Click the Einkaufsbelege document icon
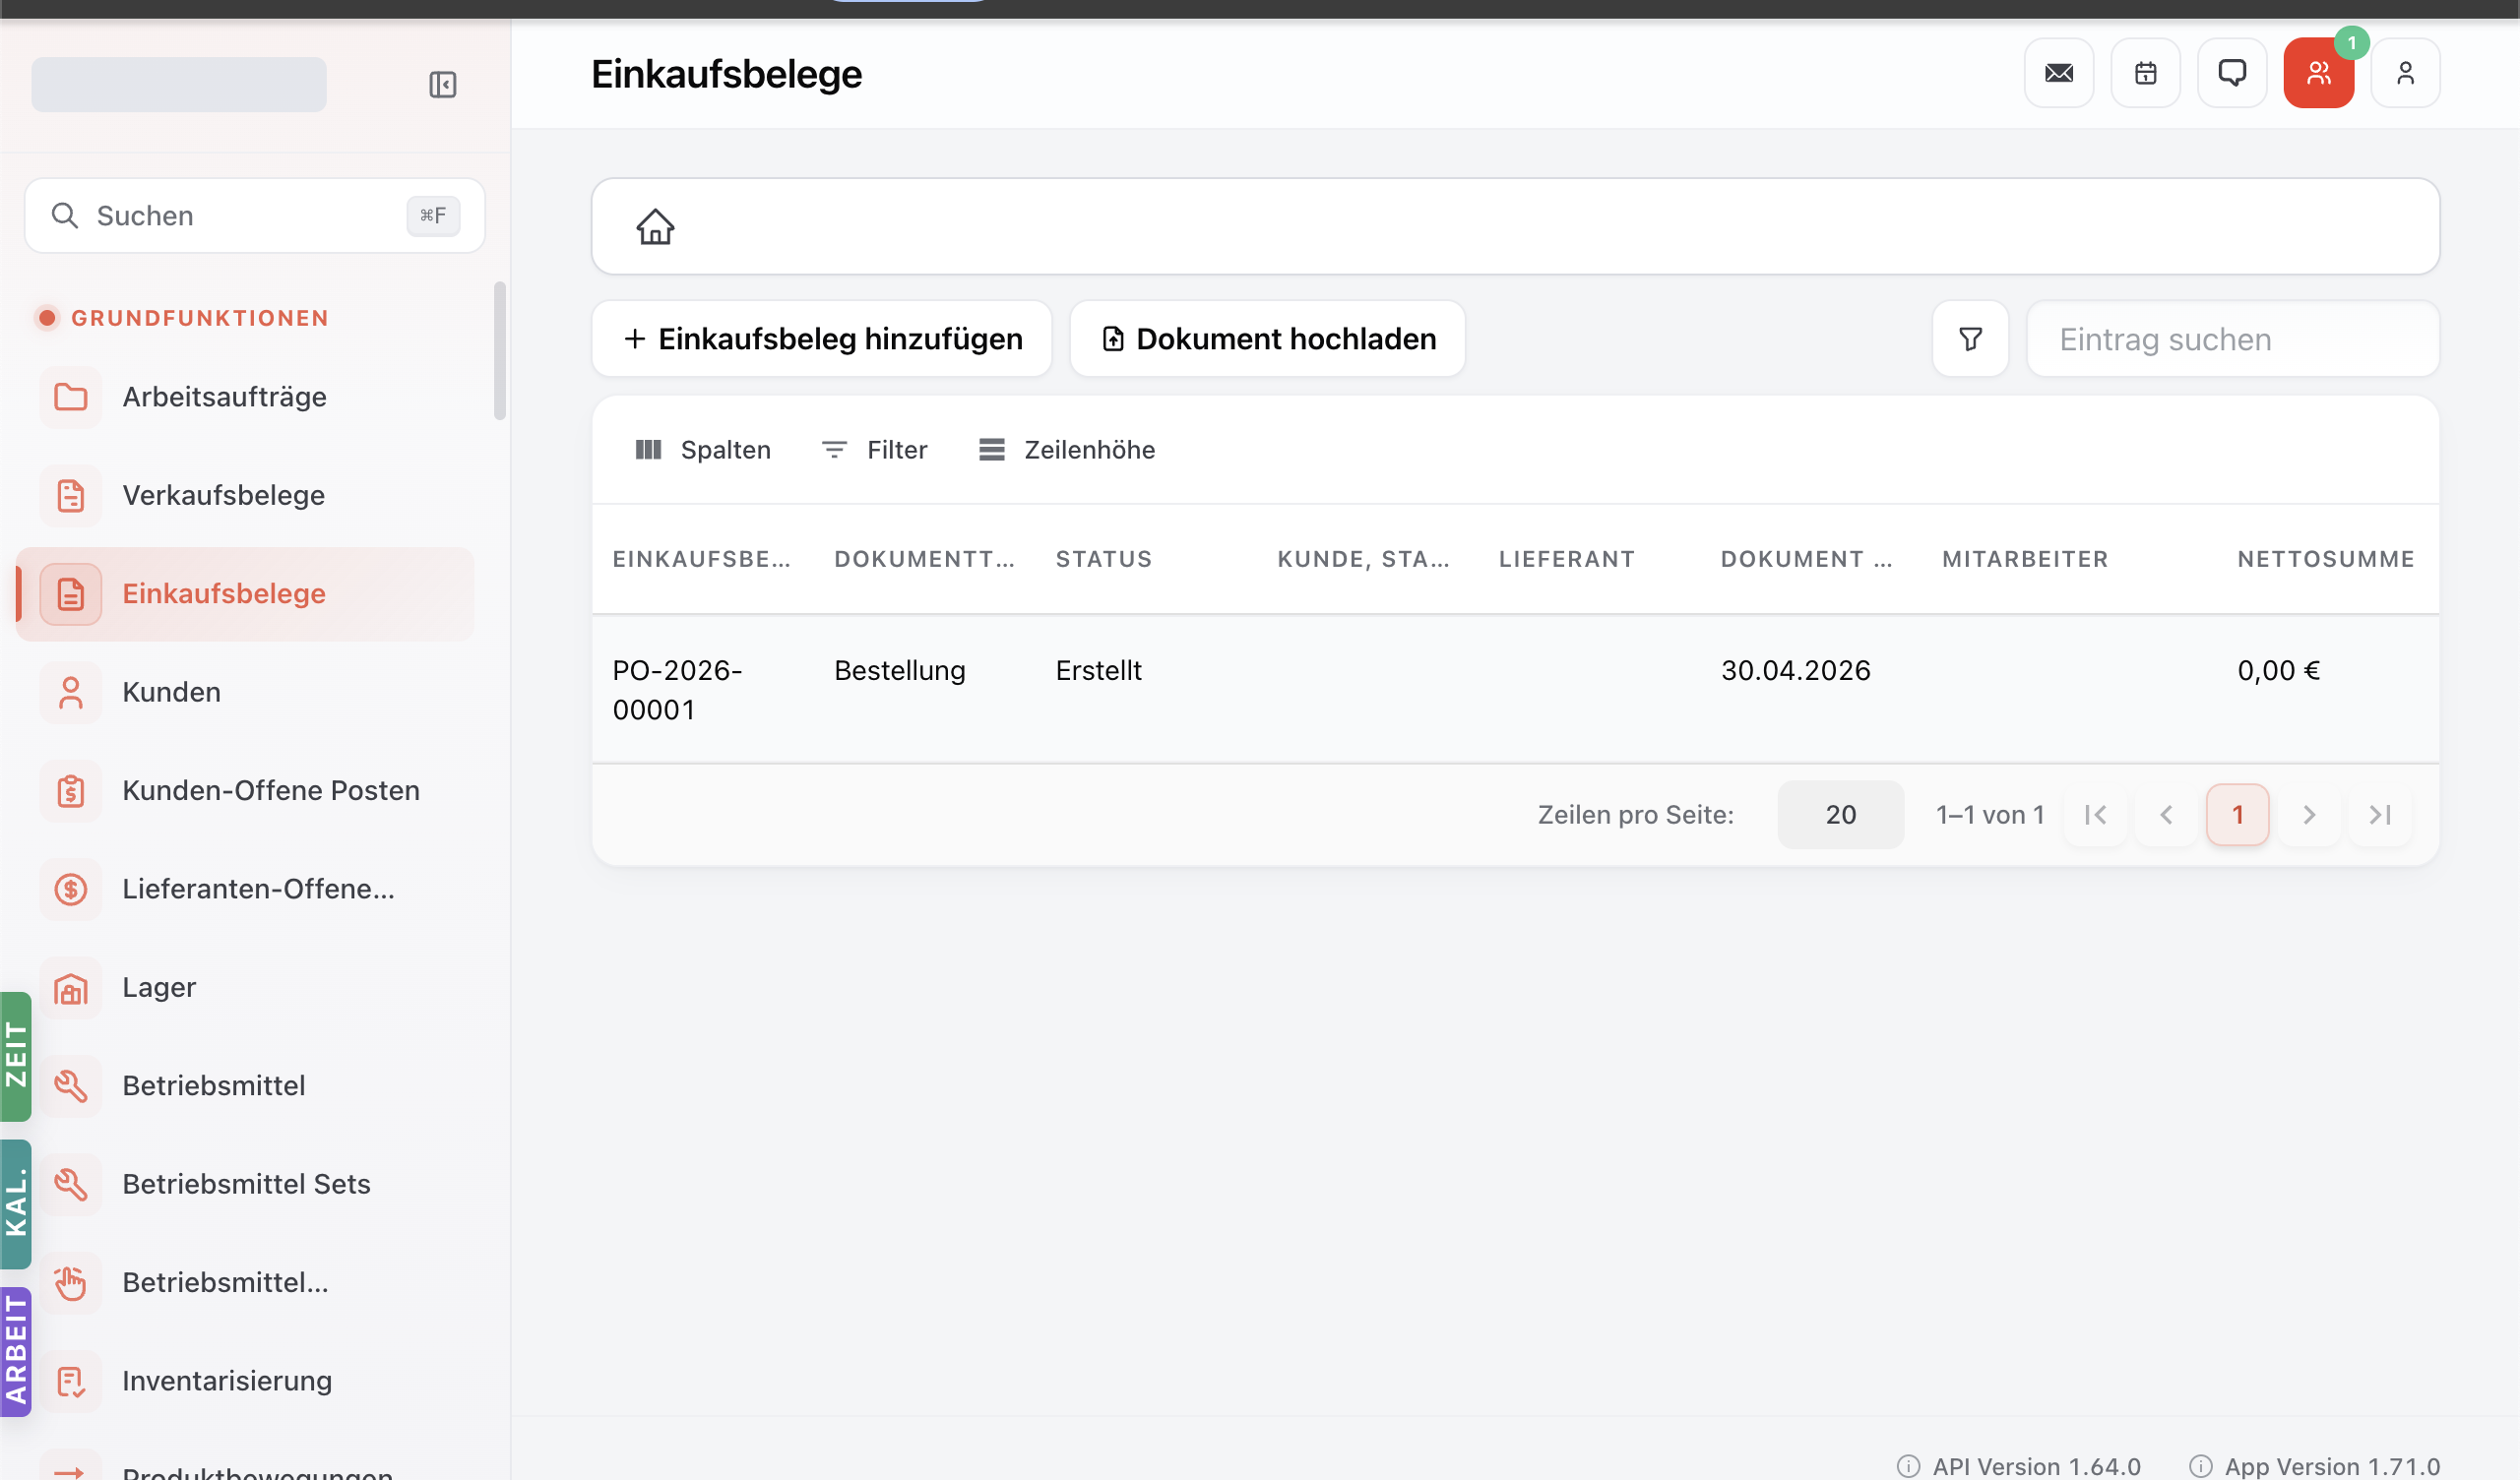The image size is (2520, 1480). click(70, 594)
